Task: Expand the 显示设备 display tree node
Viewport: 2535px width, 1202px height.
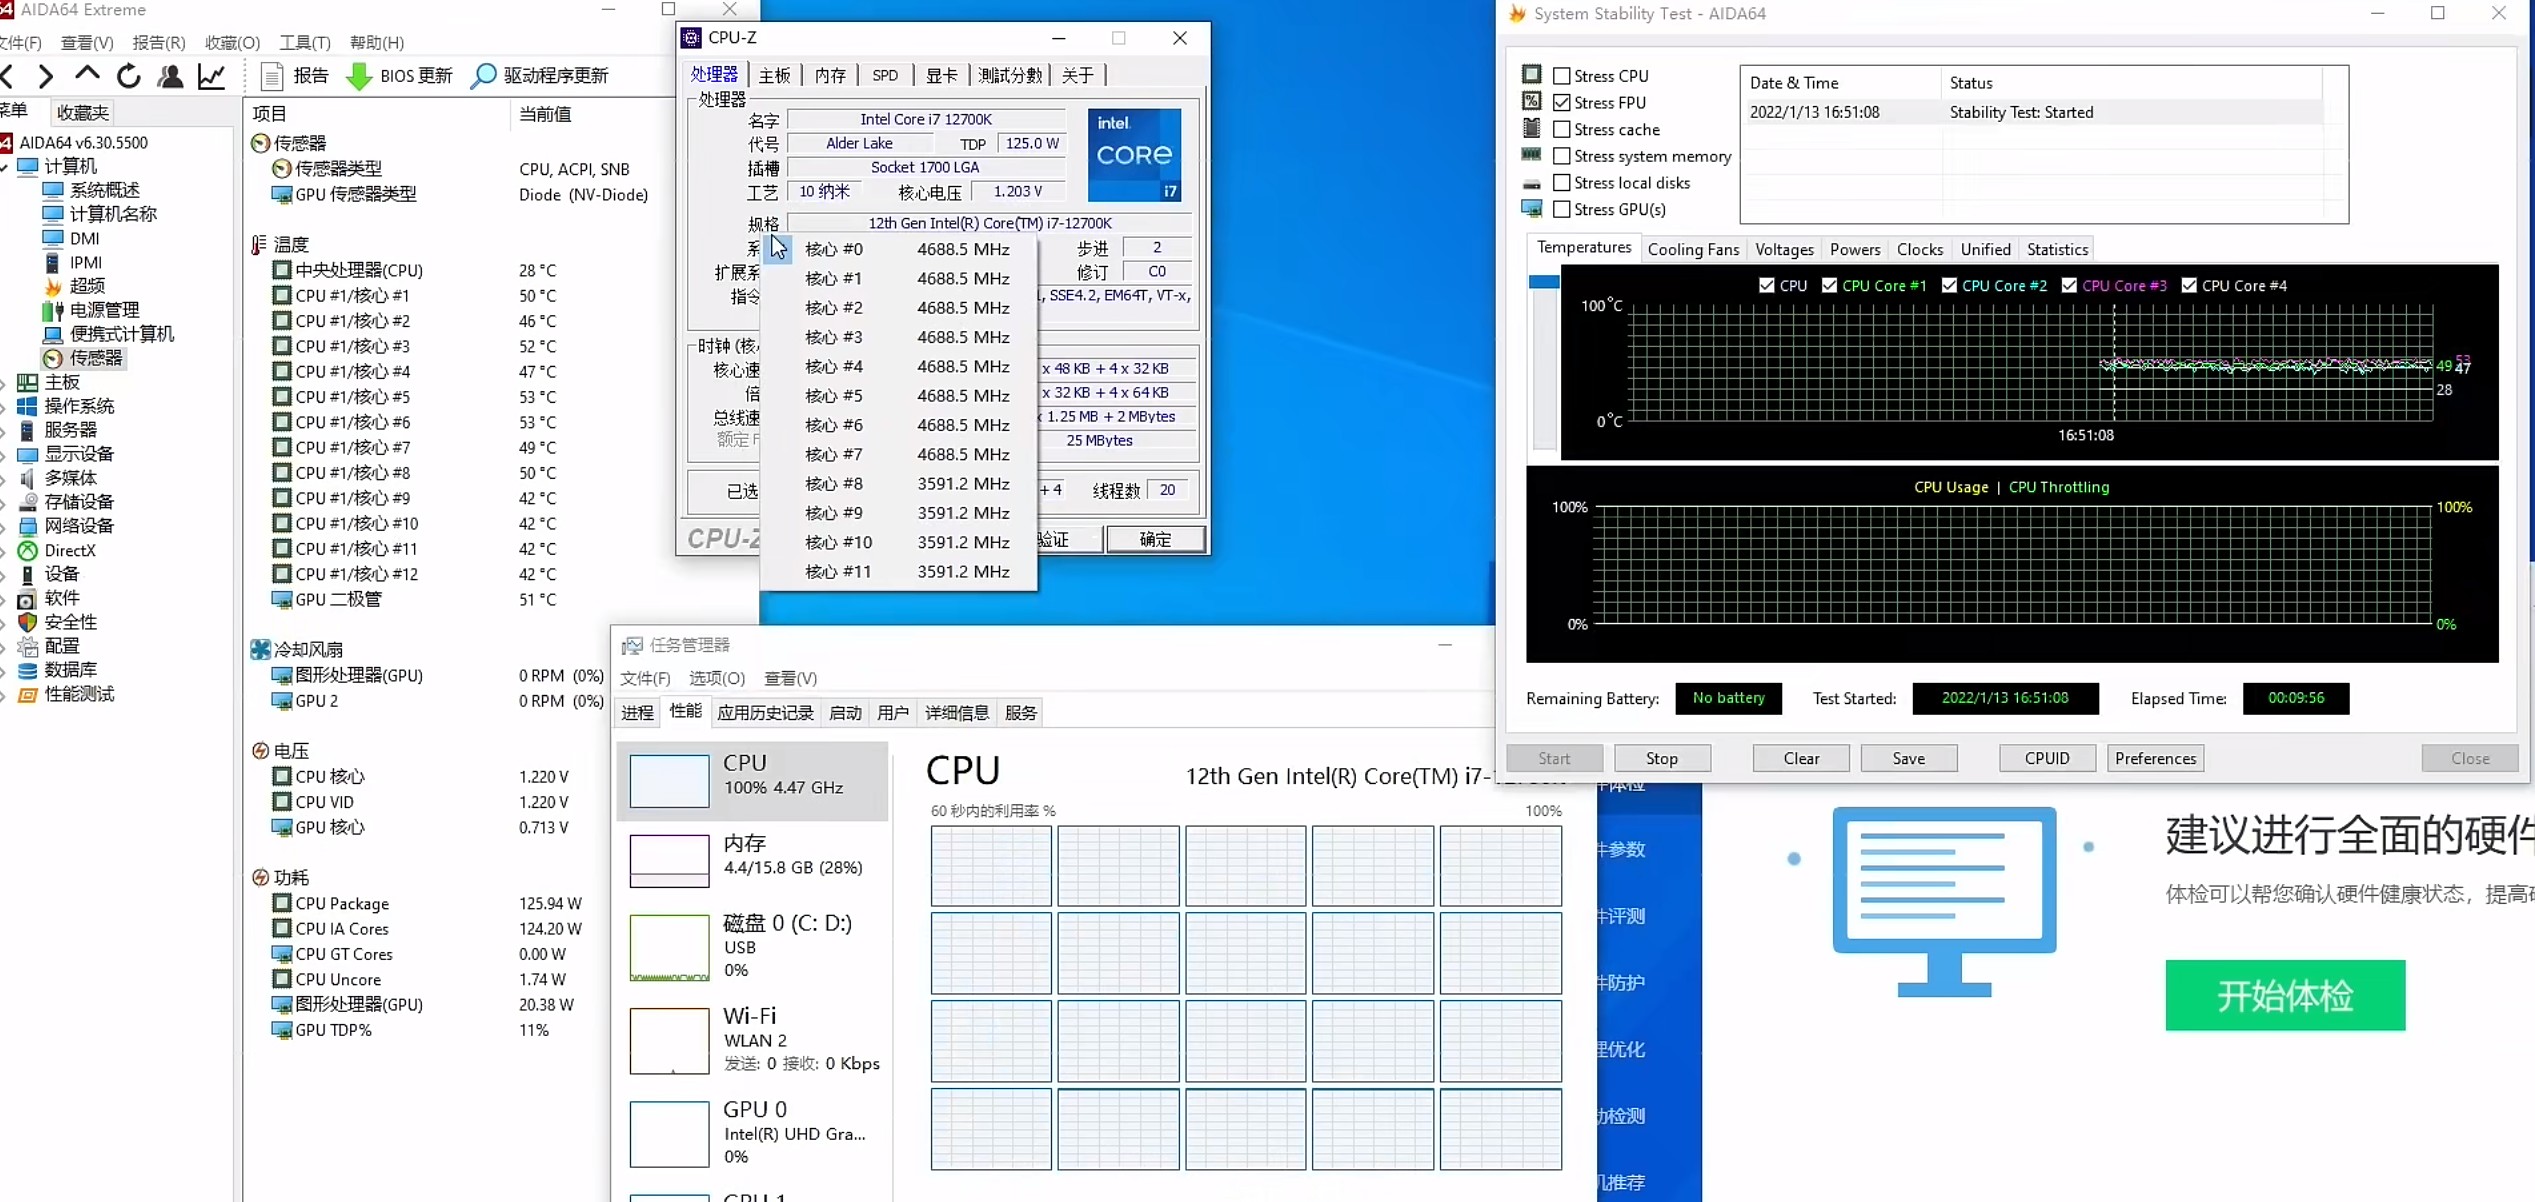Action: tap(4, 454)
